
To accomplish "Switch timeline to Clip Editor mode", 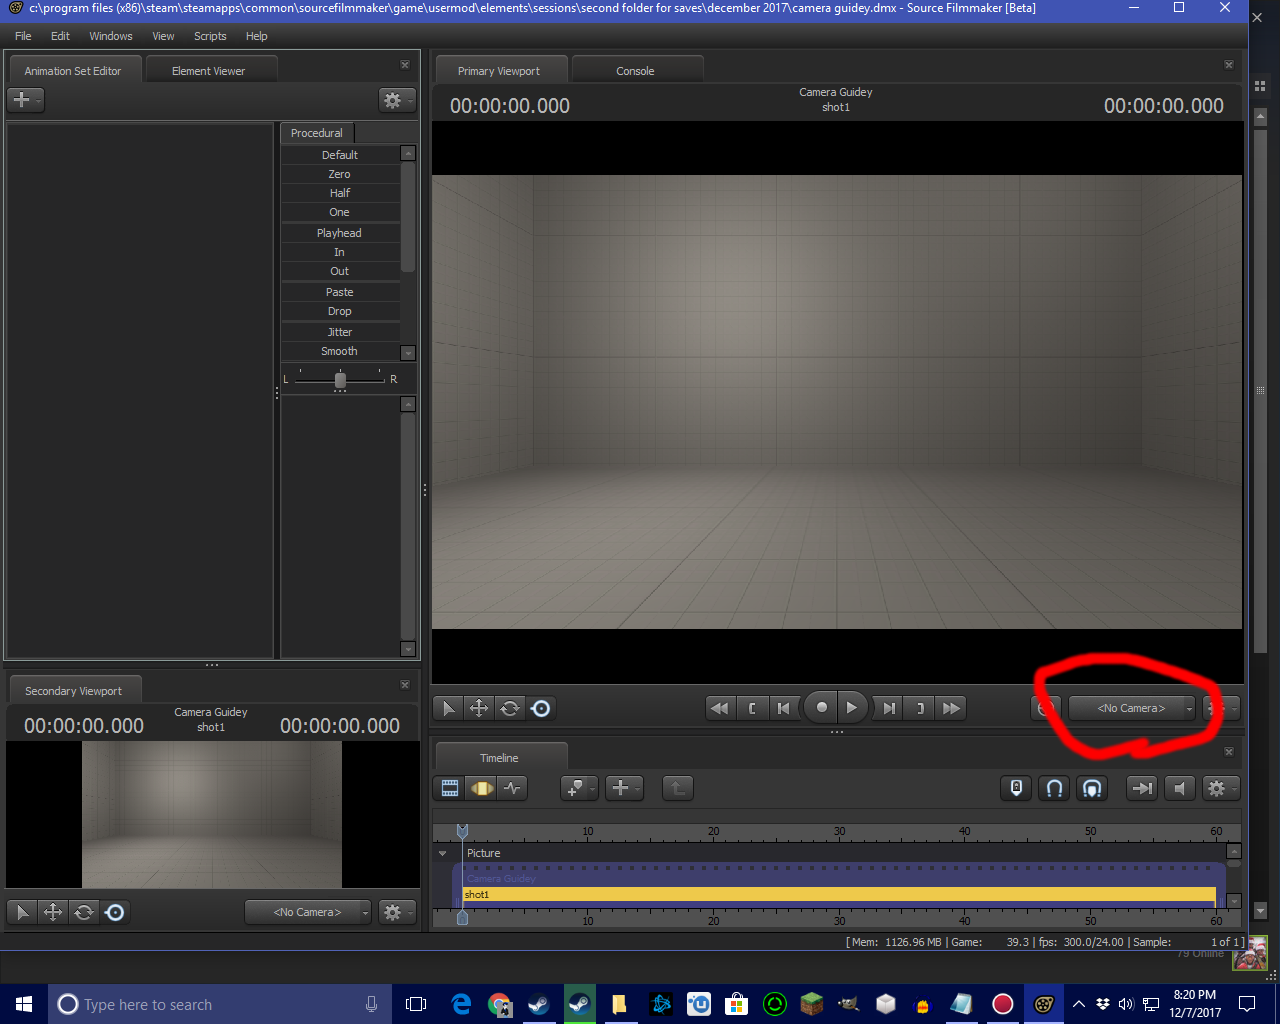I will (450, 788).
